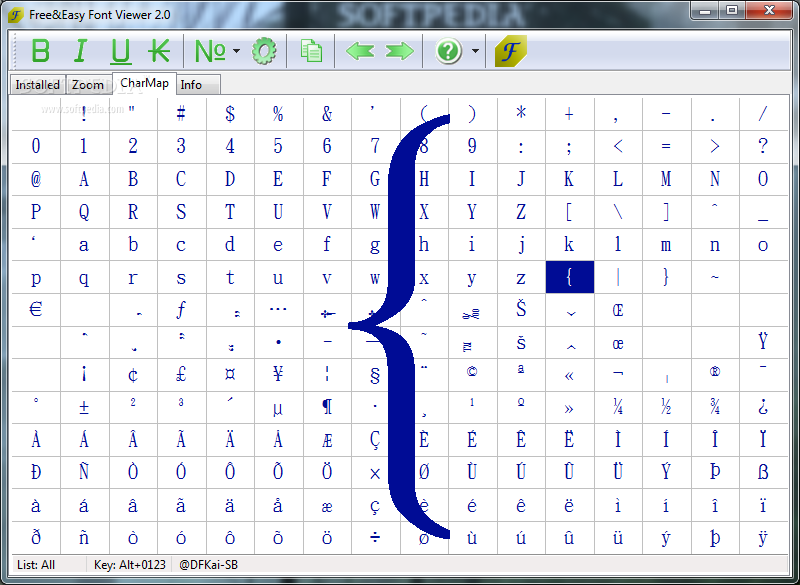Select the « left guillemet cell
Viewport: 800px width, 585px height.
pos(569,375)
